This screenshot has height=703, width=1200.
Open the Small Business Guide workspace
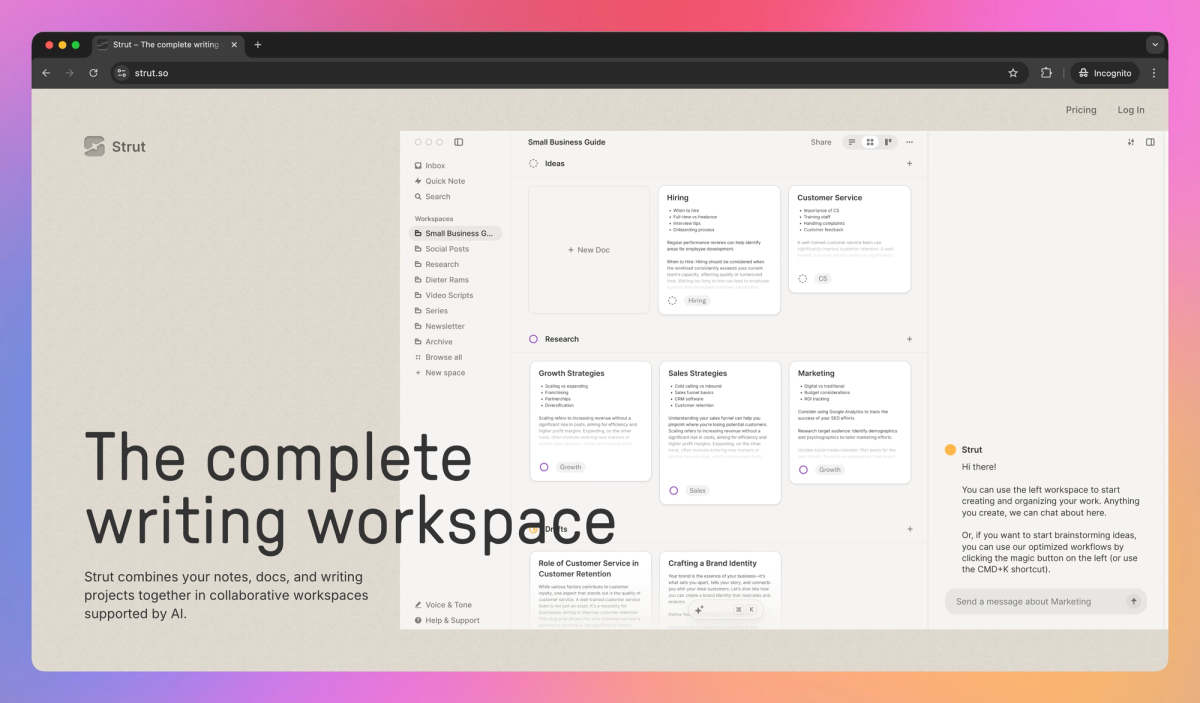coord(455,233)
